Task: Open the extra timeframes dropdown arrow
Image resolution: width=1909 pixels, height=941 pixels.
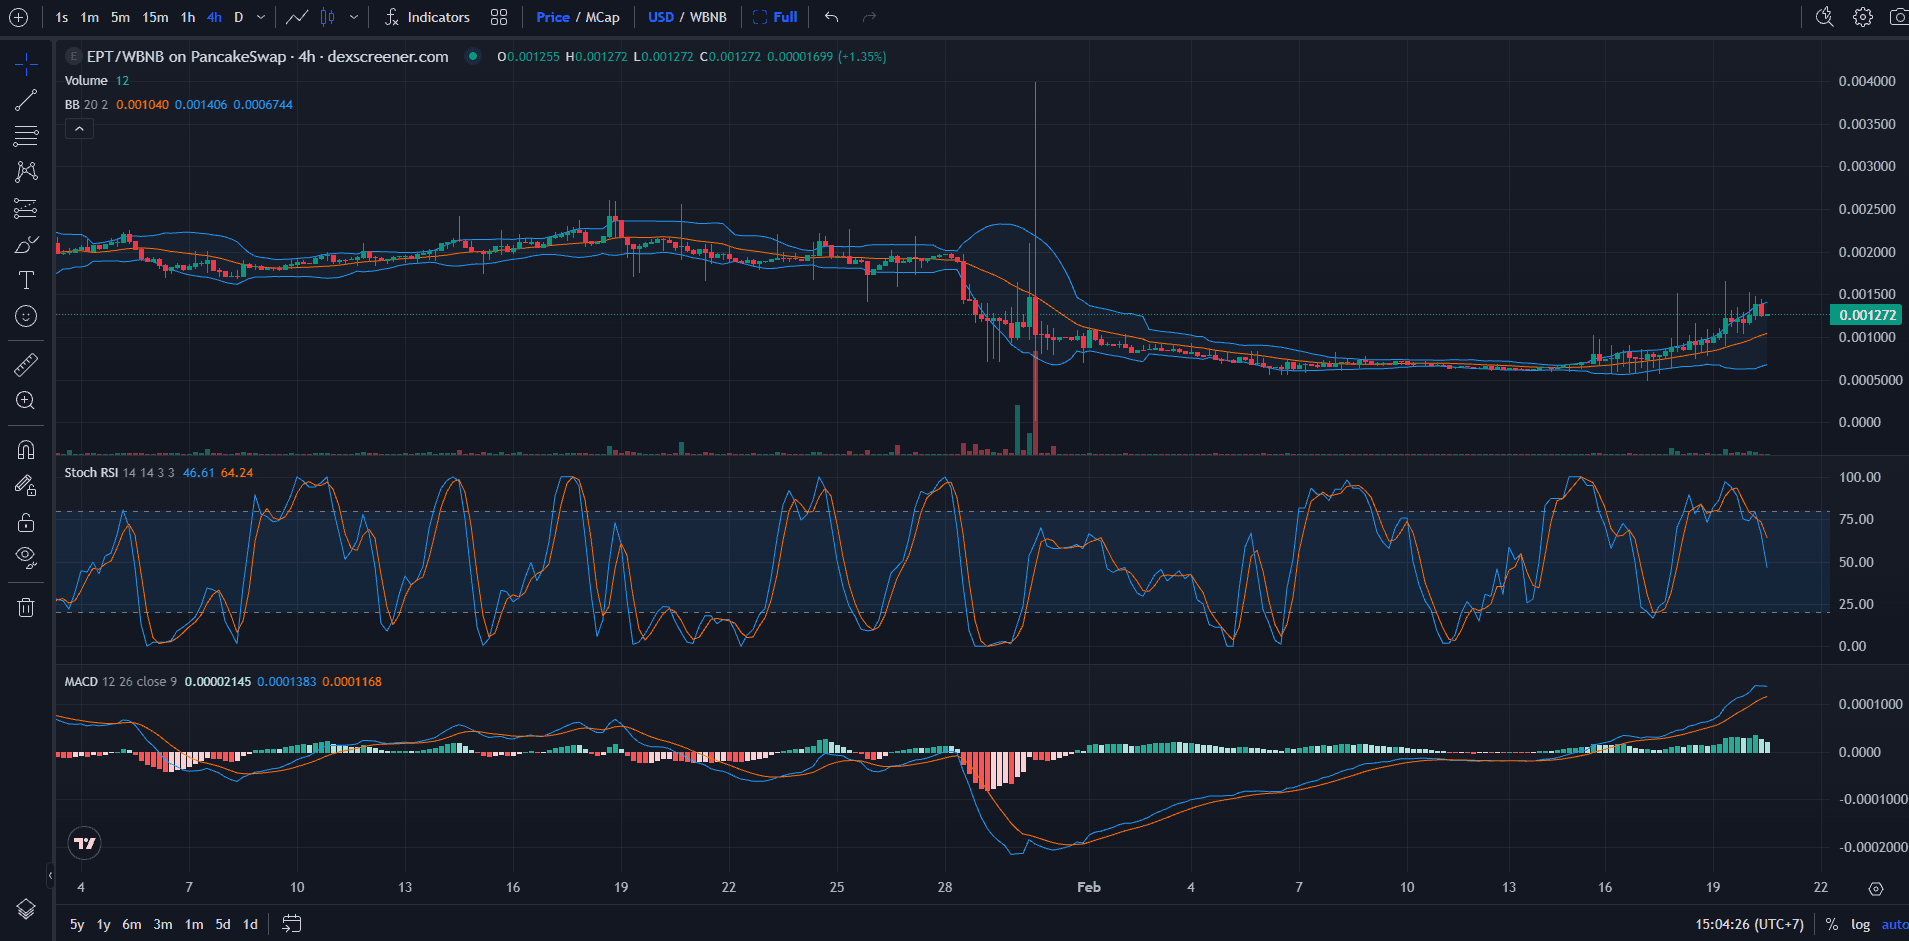Action: pos(259,17)
